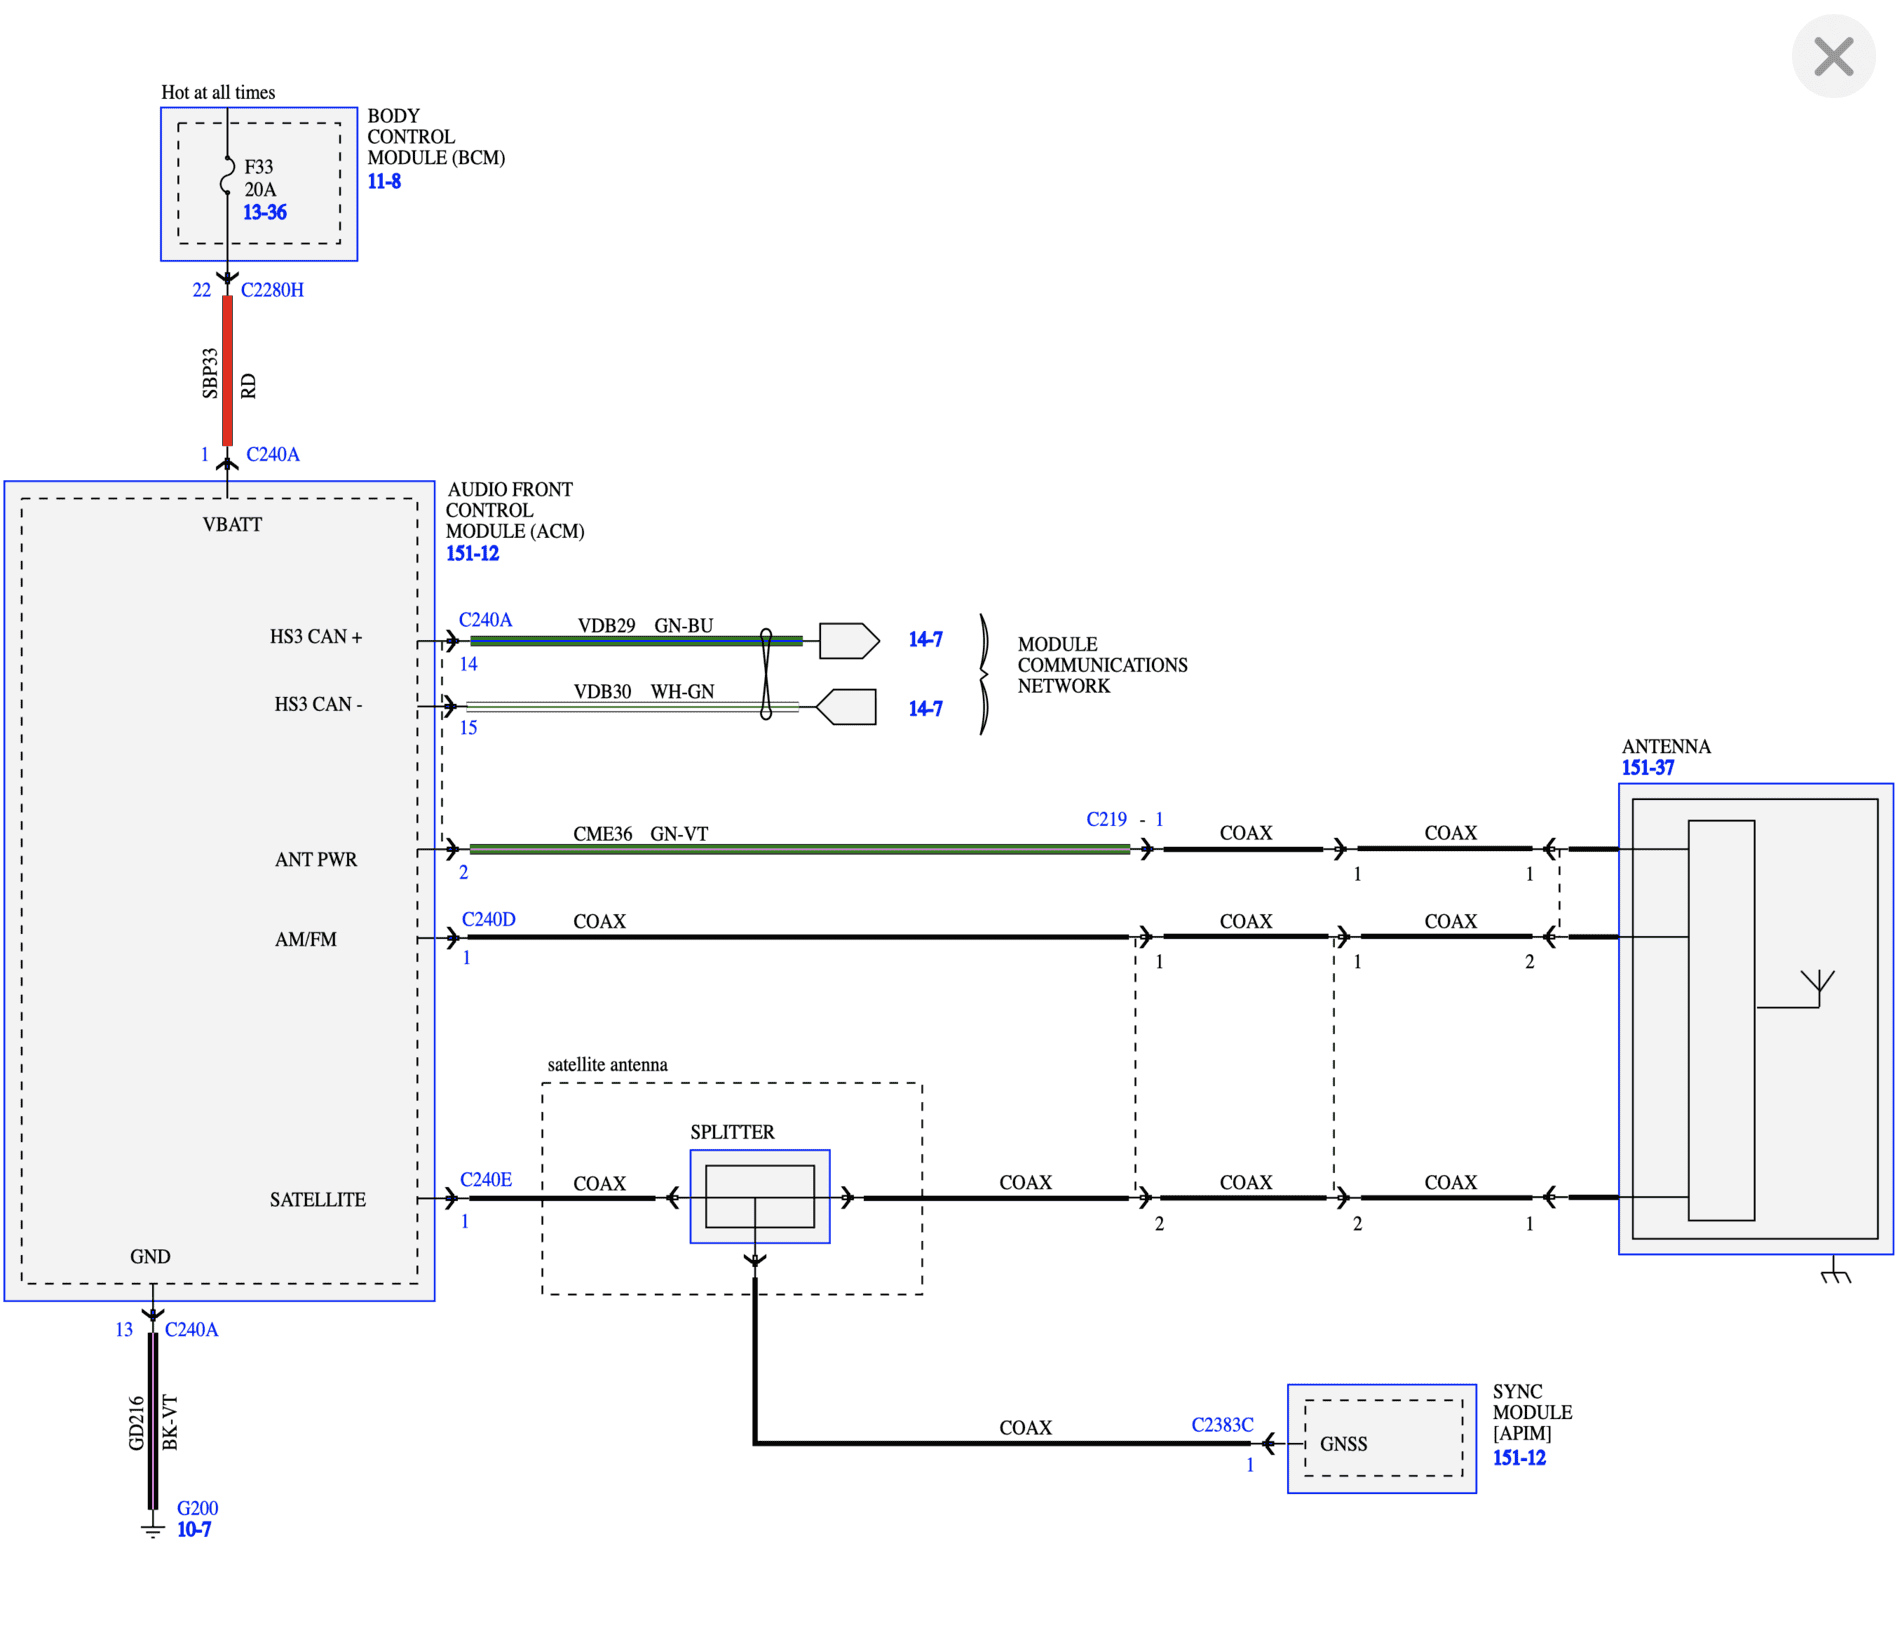Select the SPLITTER component box

tap(760, 1197)
